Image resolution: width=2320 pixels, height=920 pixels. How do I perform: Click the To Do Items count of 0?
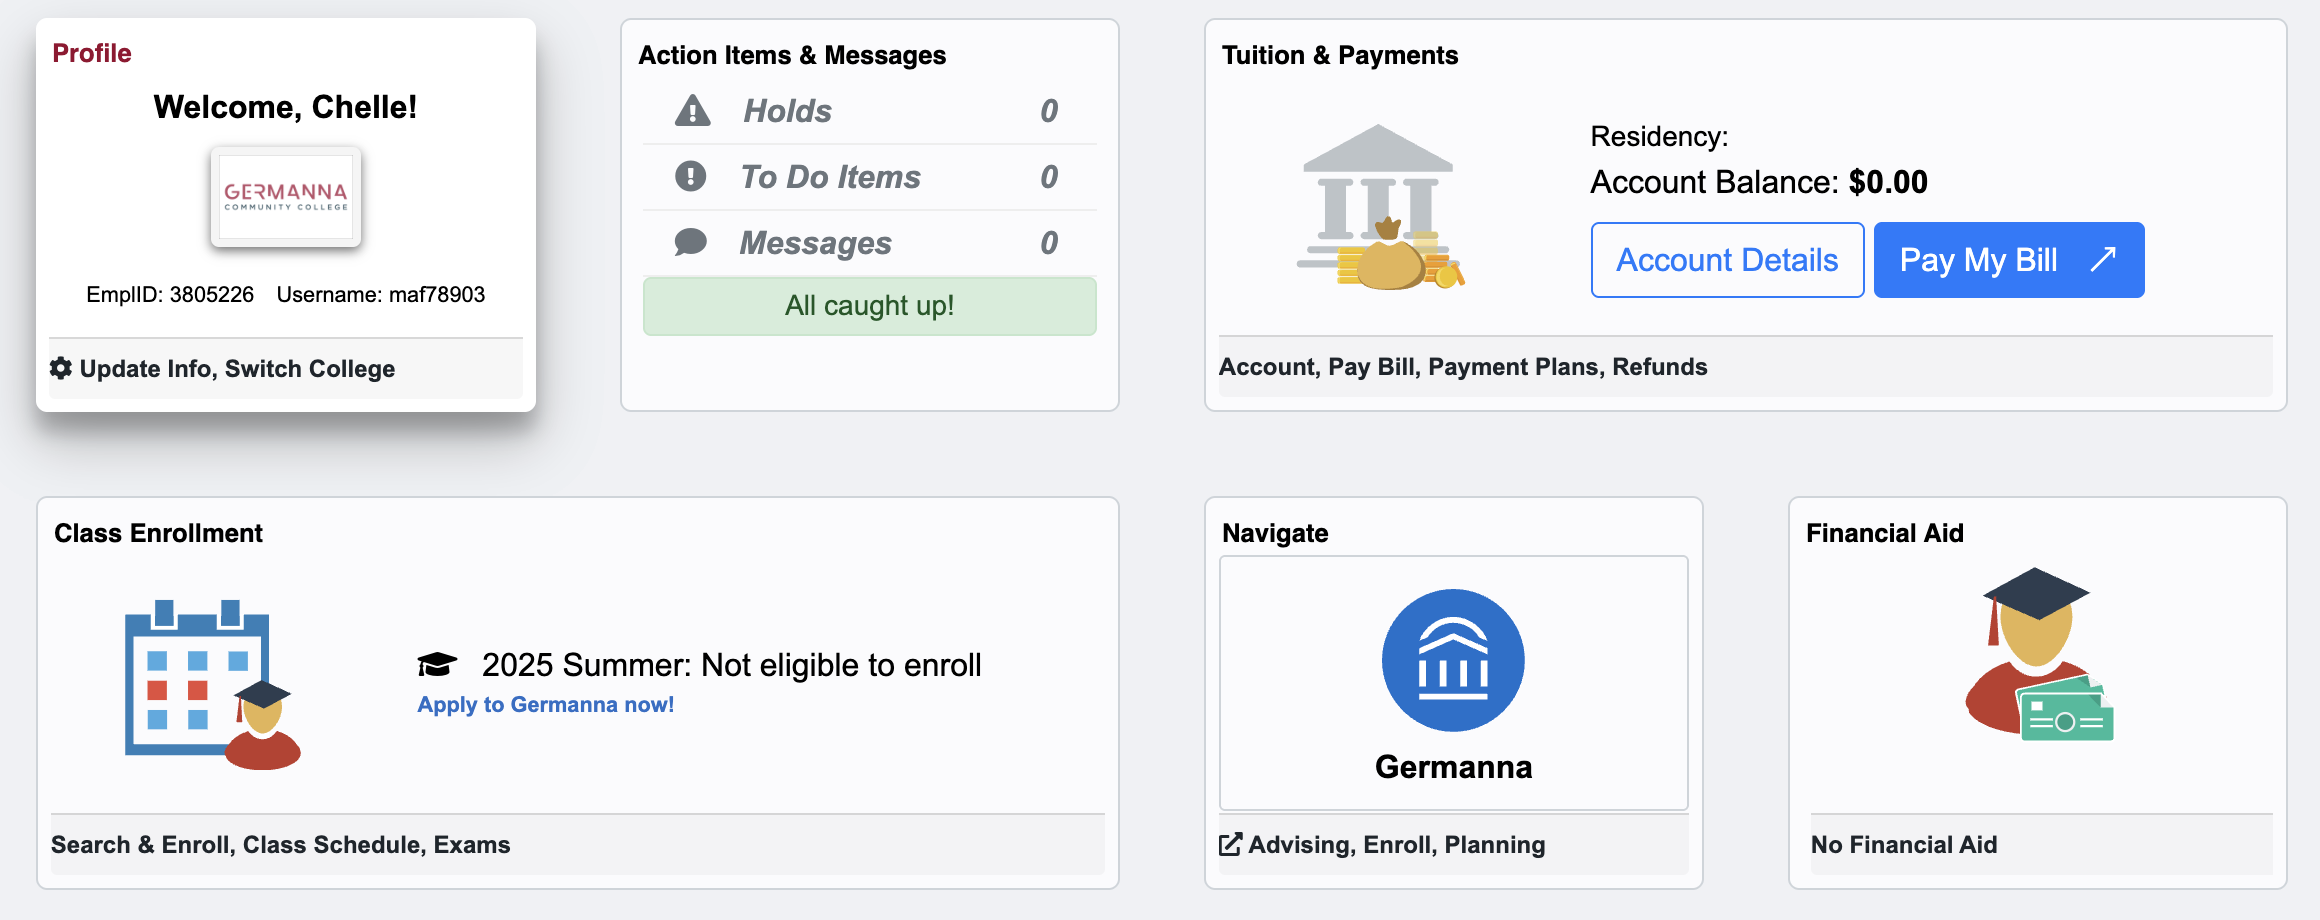click(x=1049, y=177)
